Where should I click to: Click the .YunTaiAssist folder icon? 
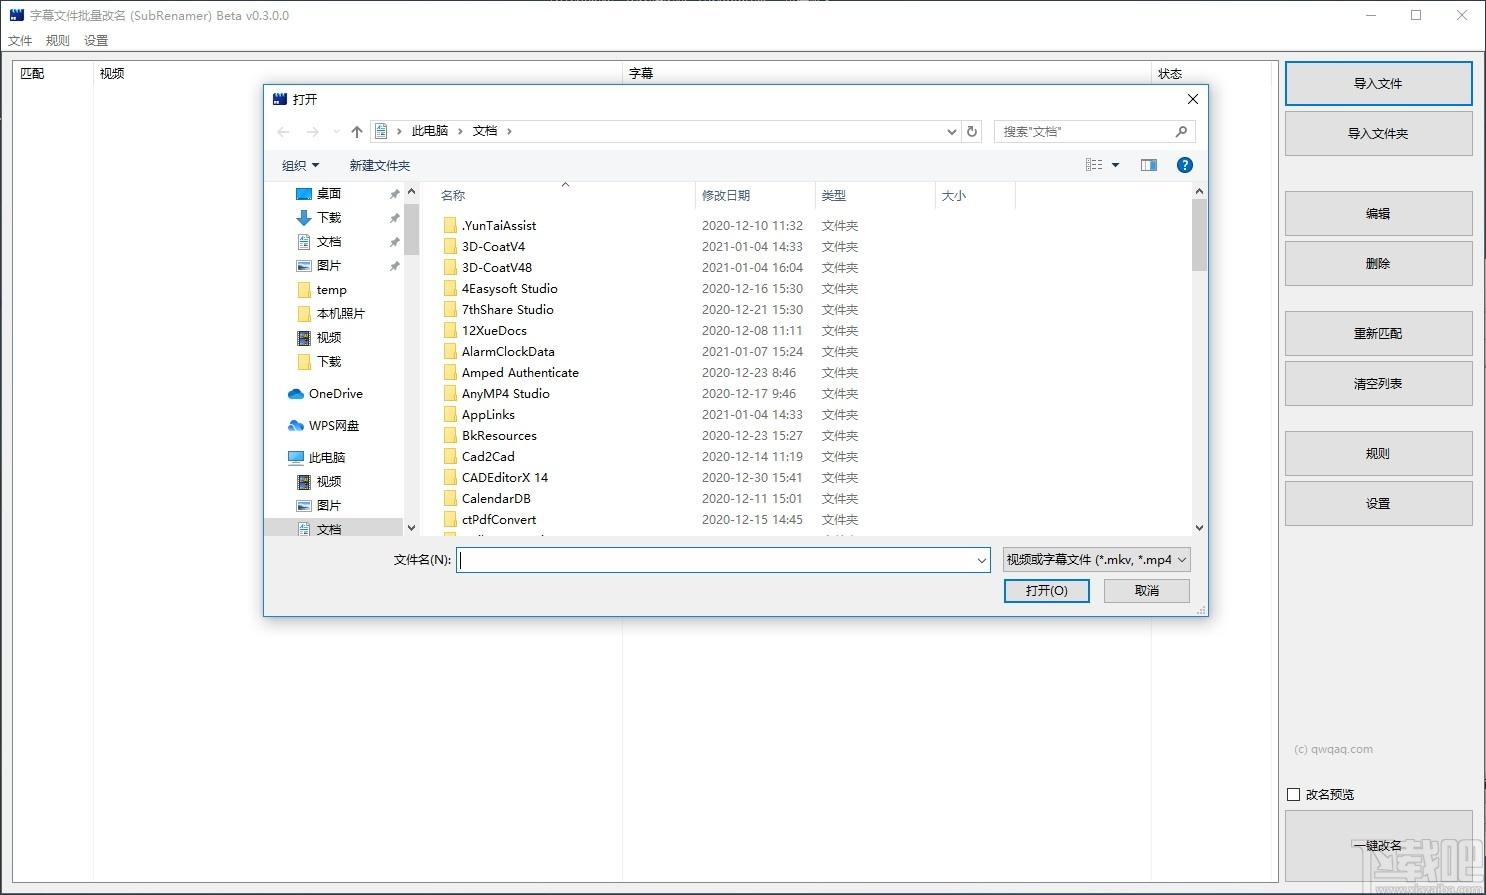[x=450, y=225]
